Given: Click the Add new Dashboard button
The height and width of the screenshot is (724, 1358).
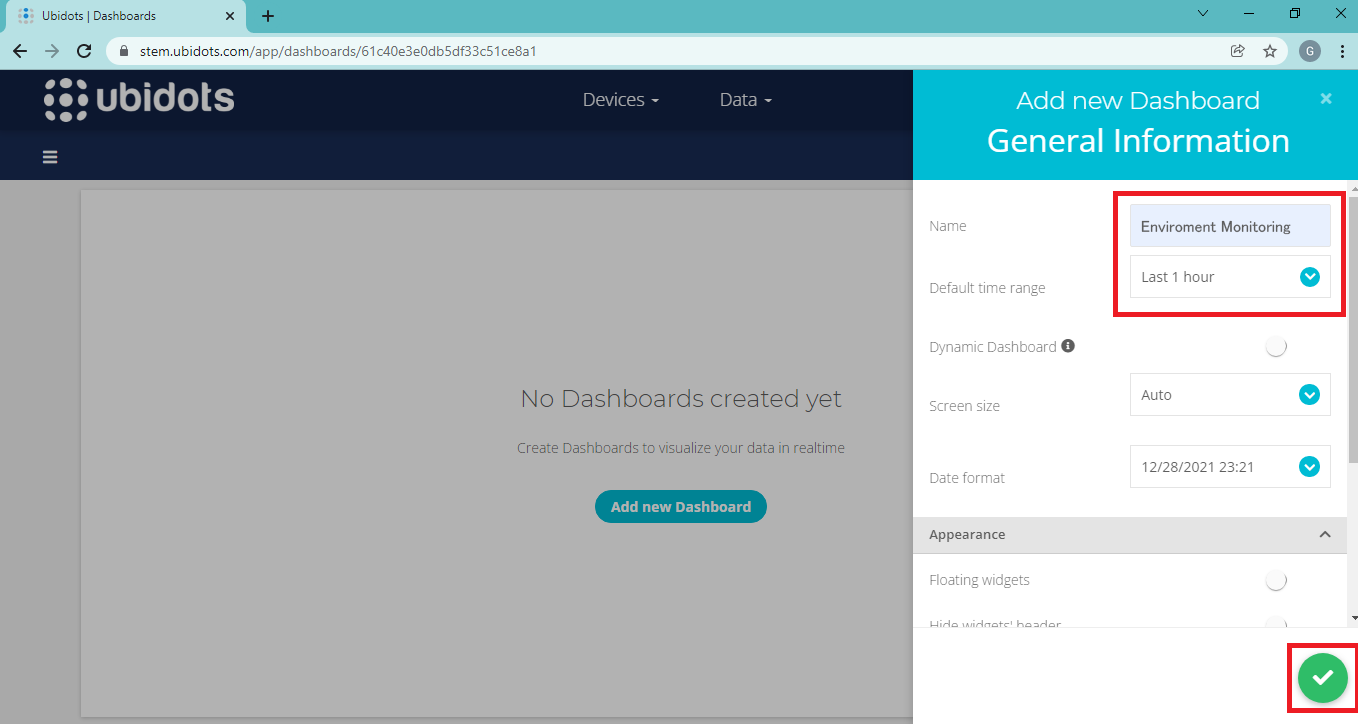Looking at the screenshot, I should [x=680, y=507].
